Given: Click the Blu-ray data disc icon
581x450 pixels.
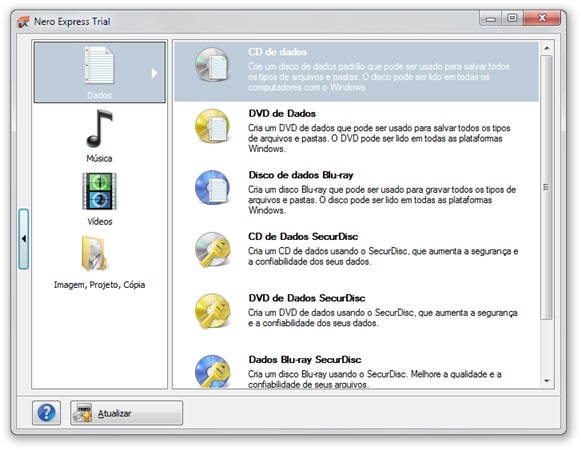Looking at the screenshot, I should (212, 188).
